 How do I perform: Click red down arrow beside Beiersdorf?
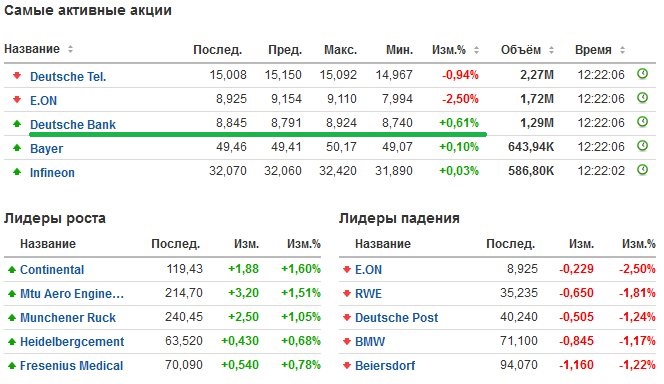coord(347,365)
